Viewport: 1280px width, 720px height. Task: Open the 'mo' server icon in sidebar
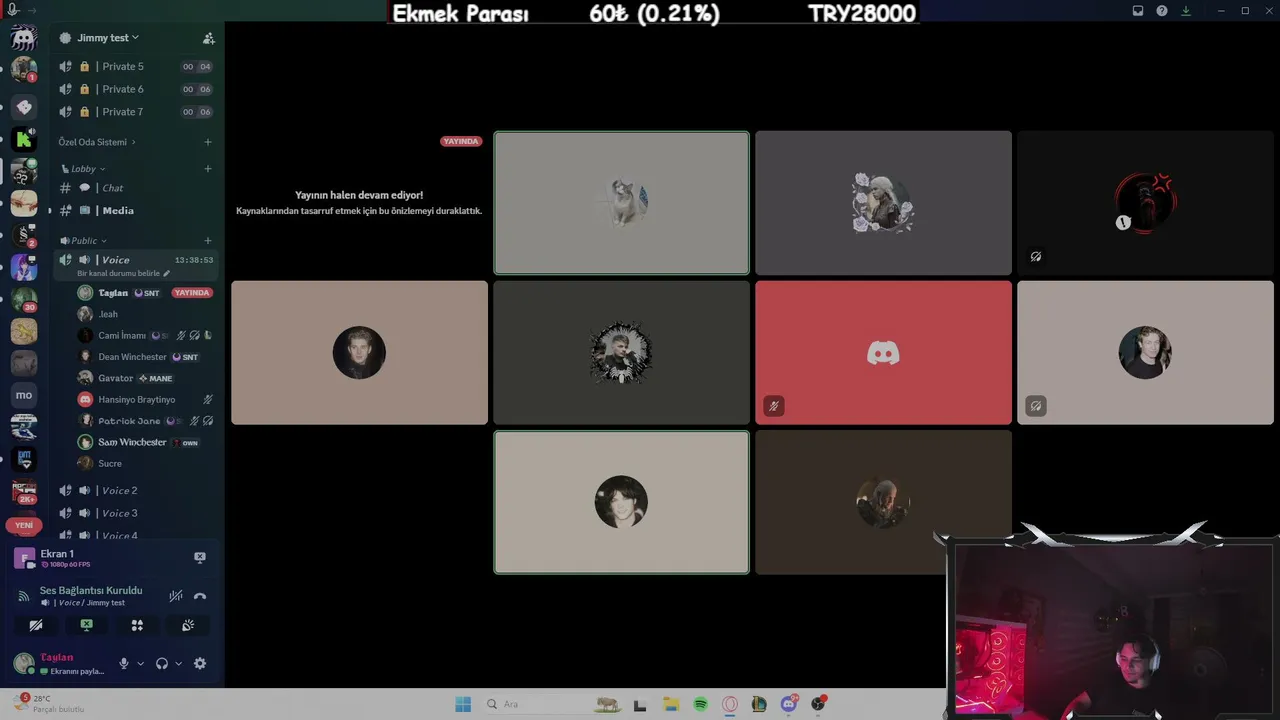coord(24,395)
